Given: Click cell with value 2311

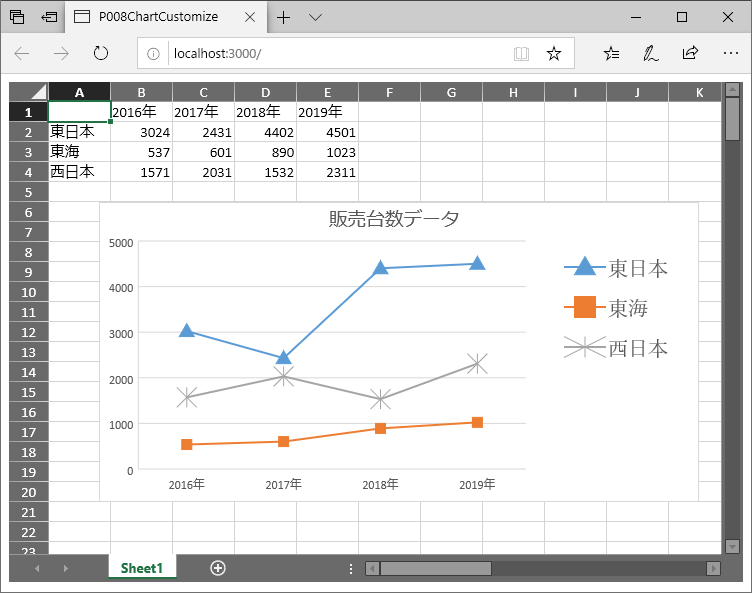Looking at the screenshot, I should tap(328, 172).
